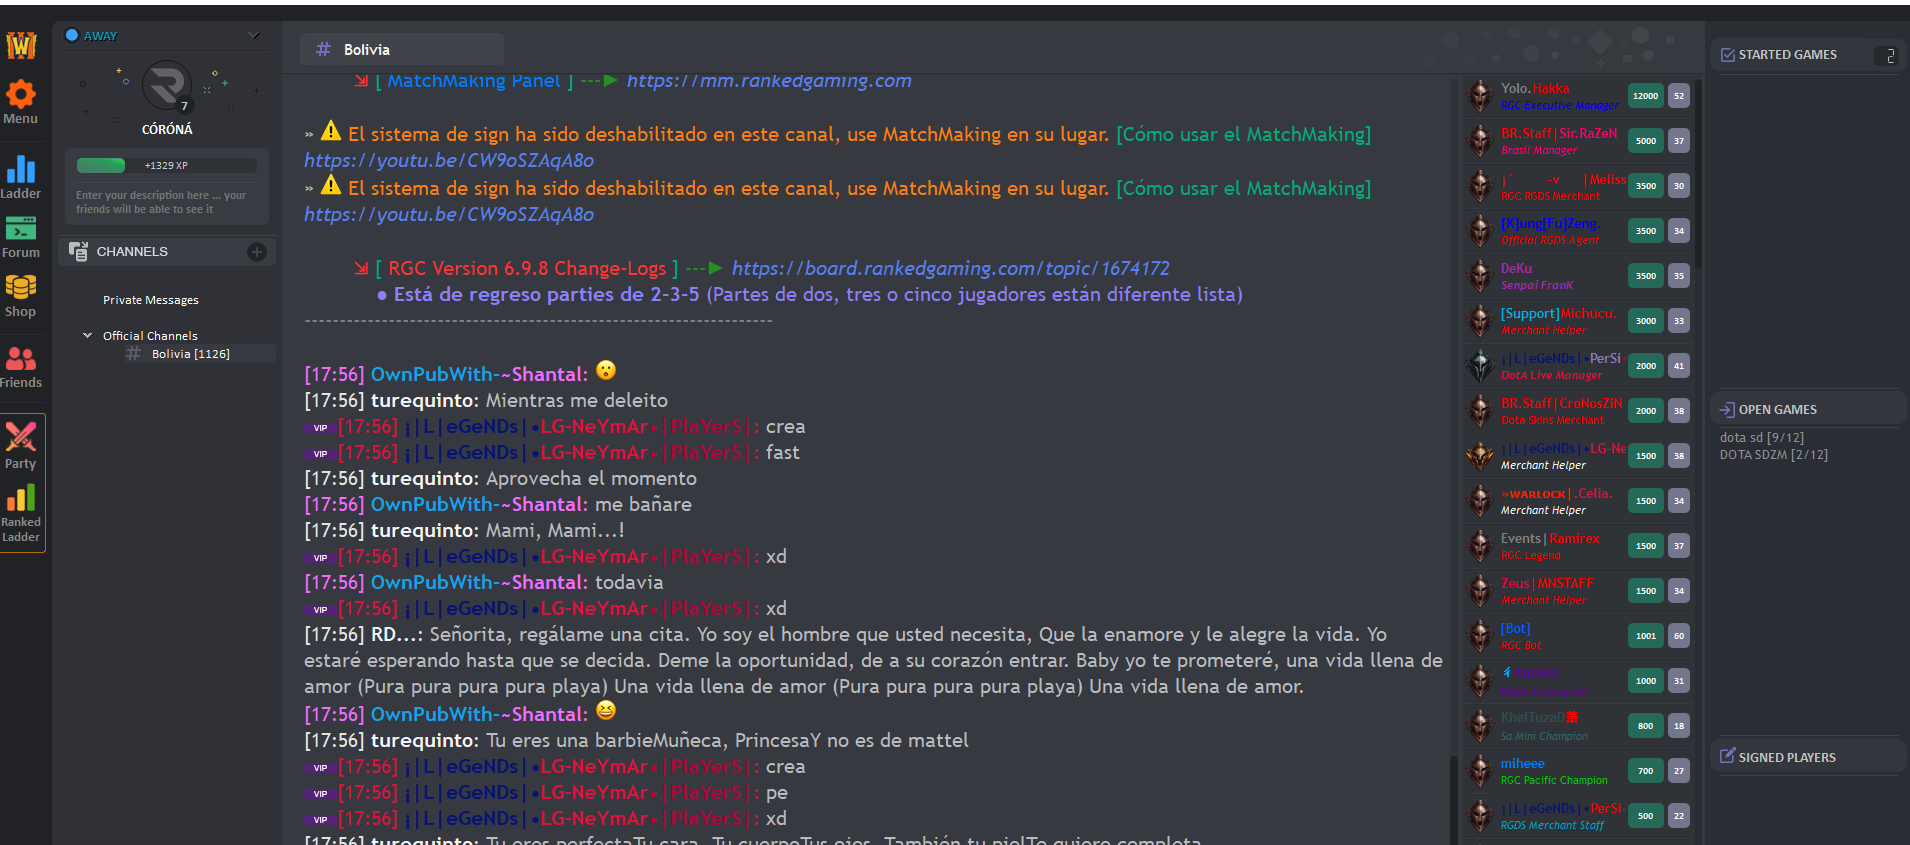
Task: Open the Party crossed swords icon
Action: 21,437
